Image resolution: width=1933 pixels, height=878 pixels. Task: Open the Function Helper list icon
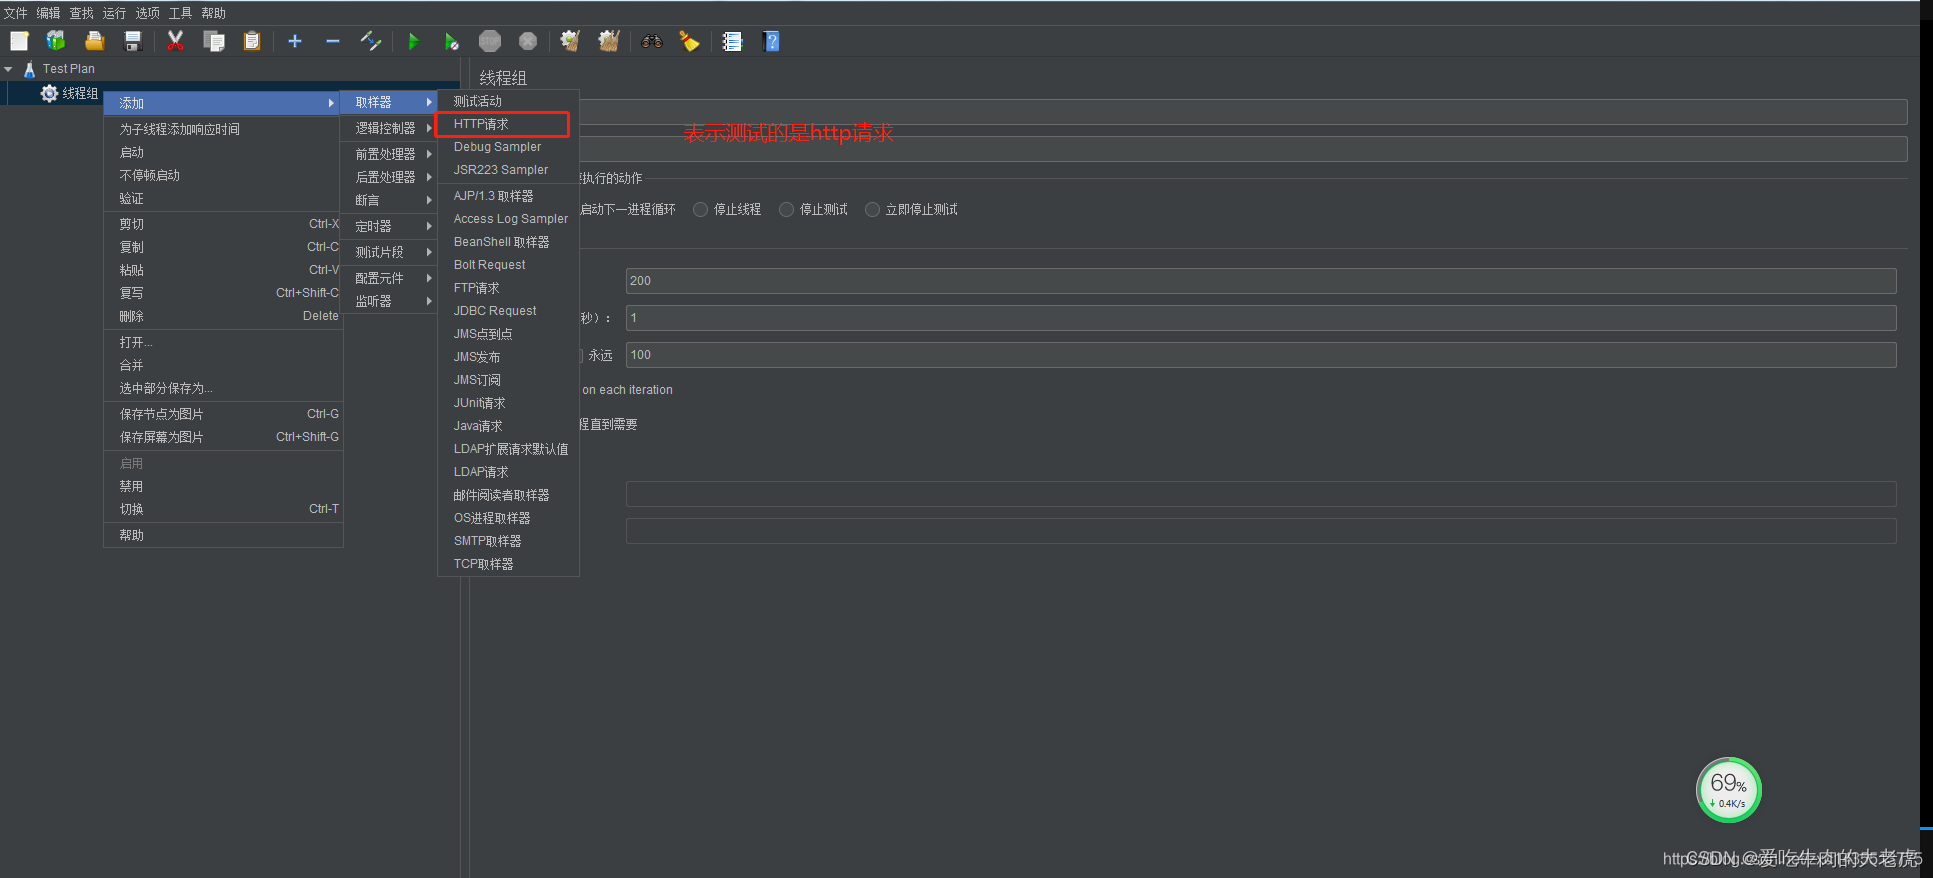click(733, 41)
